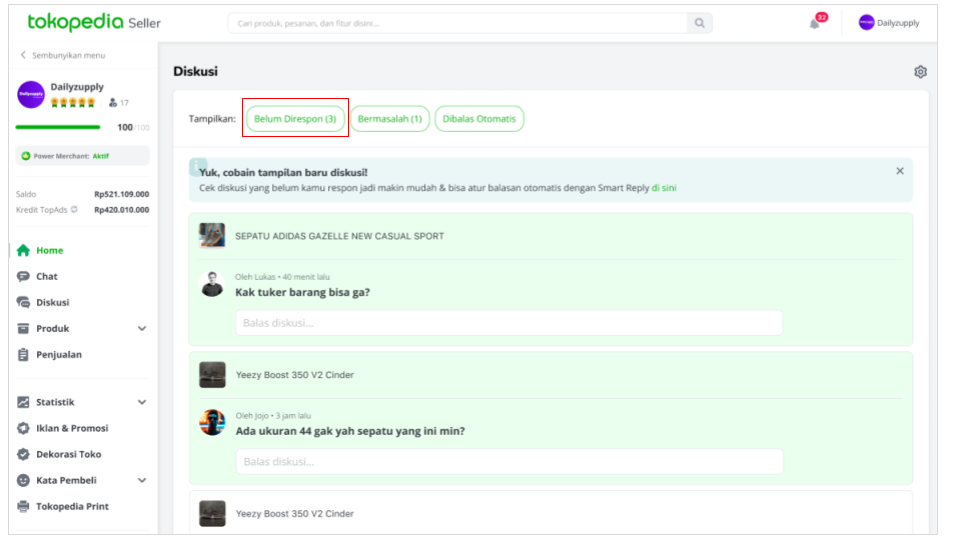Open Tokopedia Print menu item
The width and height of the screenshot is (960, 540).
(x=72, y=506)
